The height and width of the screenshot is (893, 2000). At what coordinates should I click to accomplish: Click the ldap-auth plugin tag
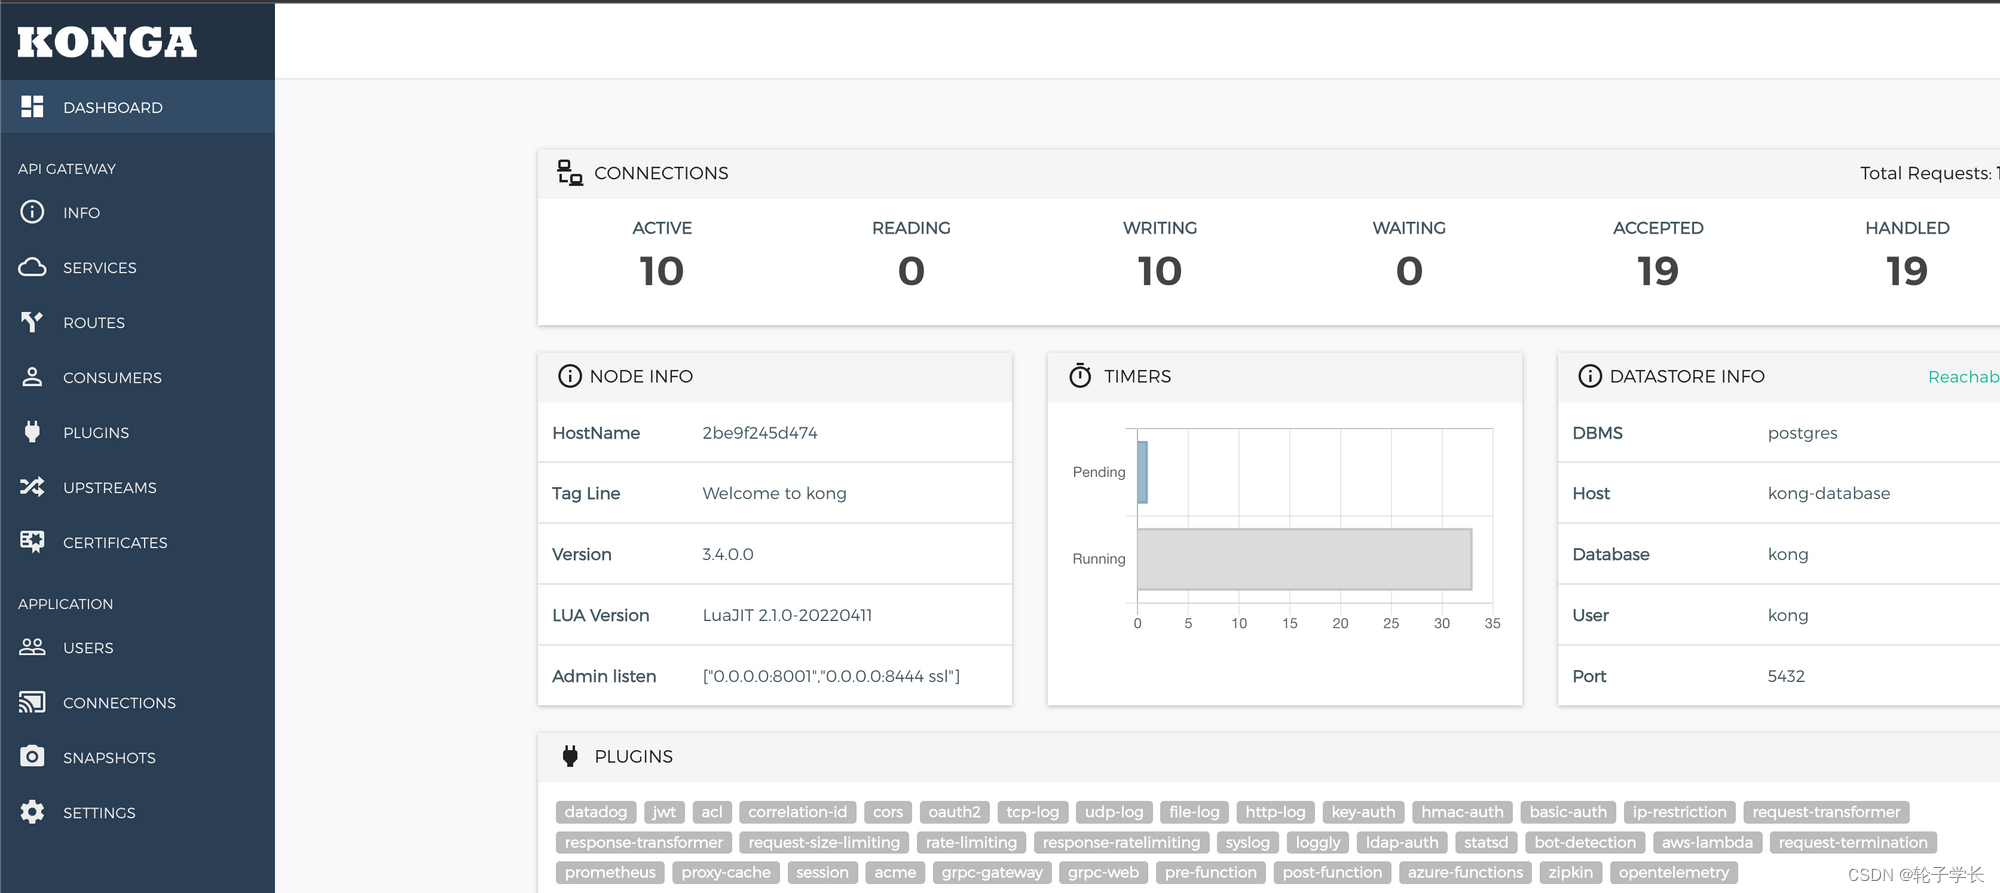pyautogui.click(x=1402, y=842)
